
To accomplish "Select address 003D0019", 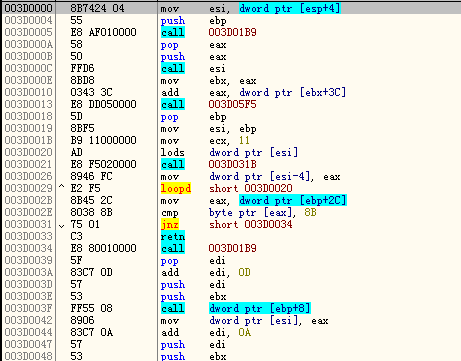I will click(x=29, y=128).
